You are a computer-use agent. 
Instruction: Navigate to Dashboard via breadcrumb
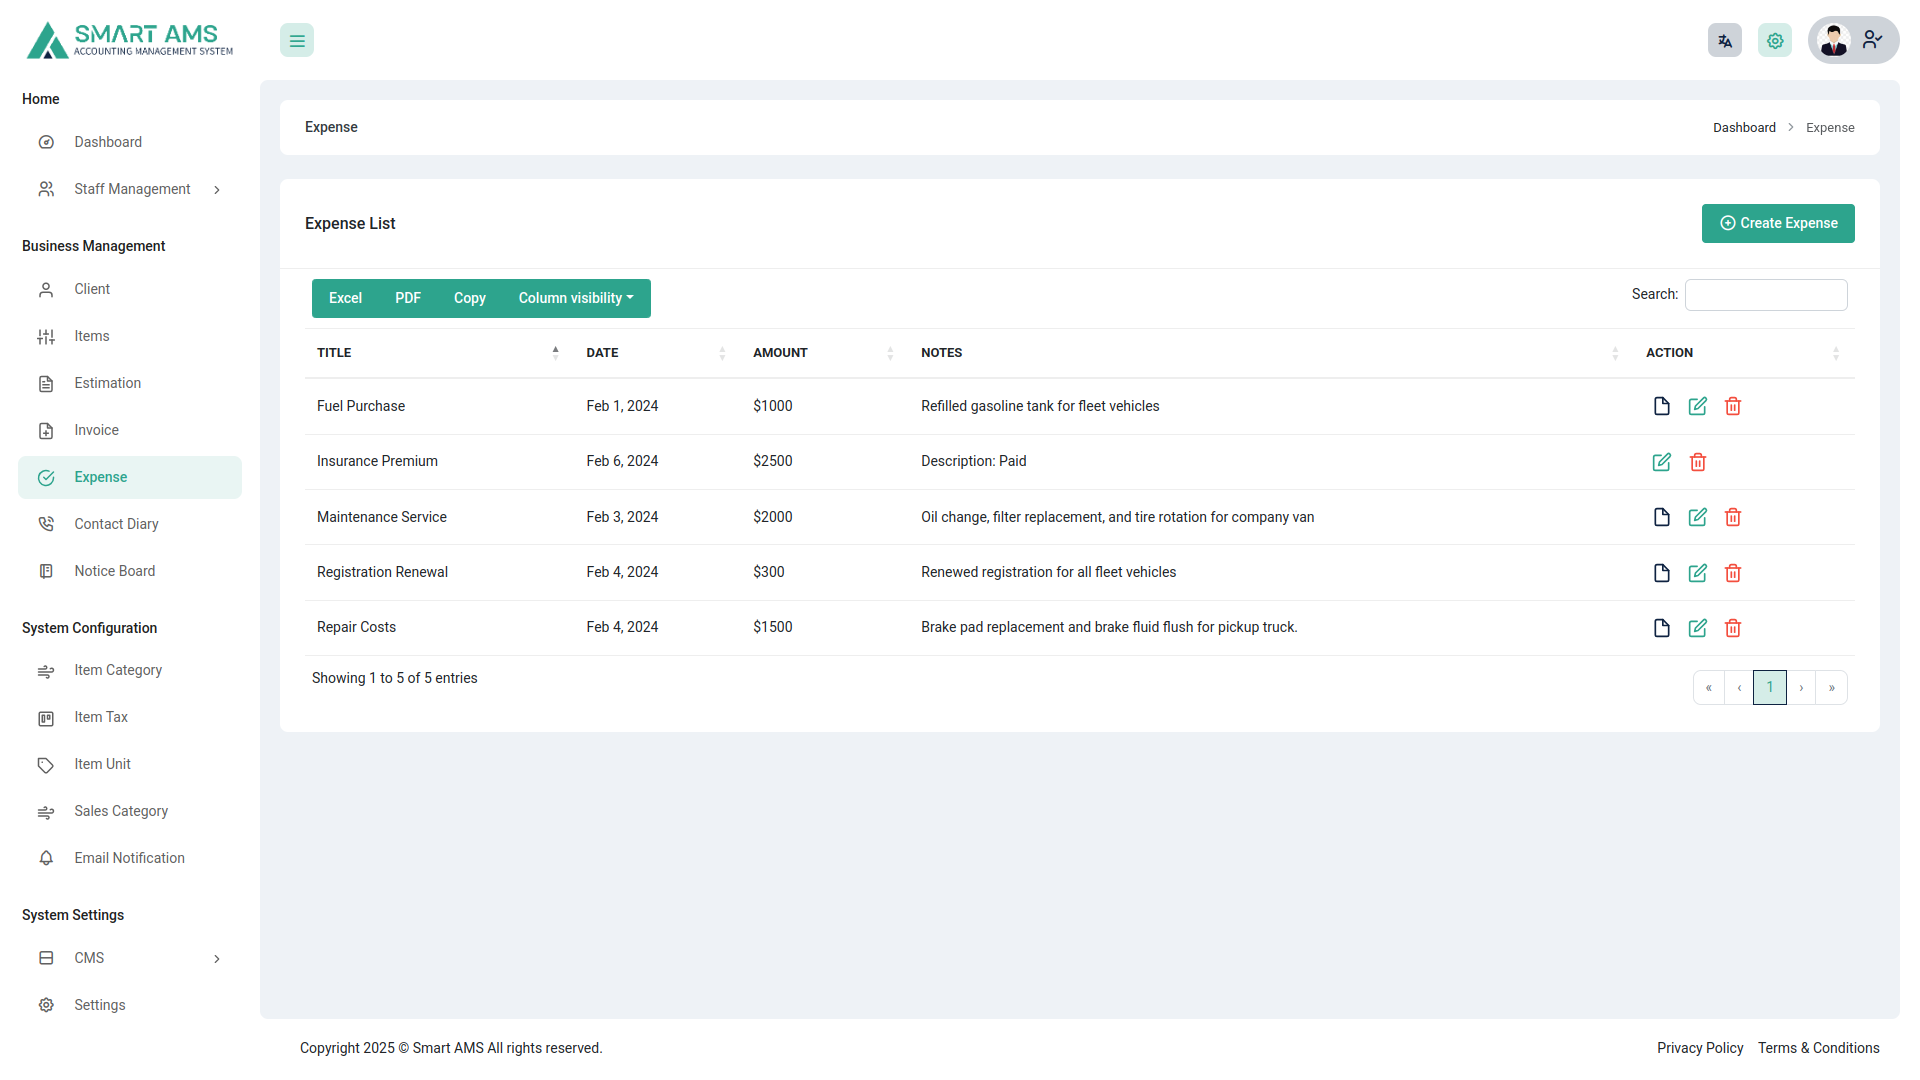click(x=1744, y=127)
